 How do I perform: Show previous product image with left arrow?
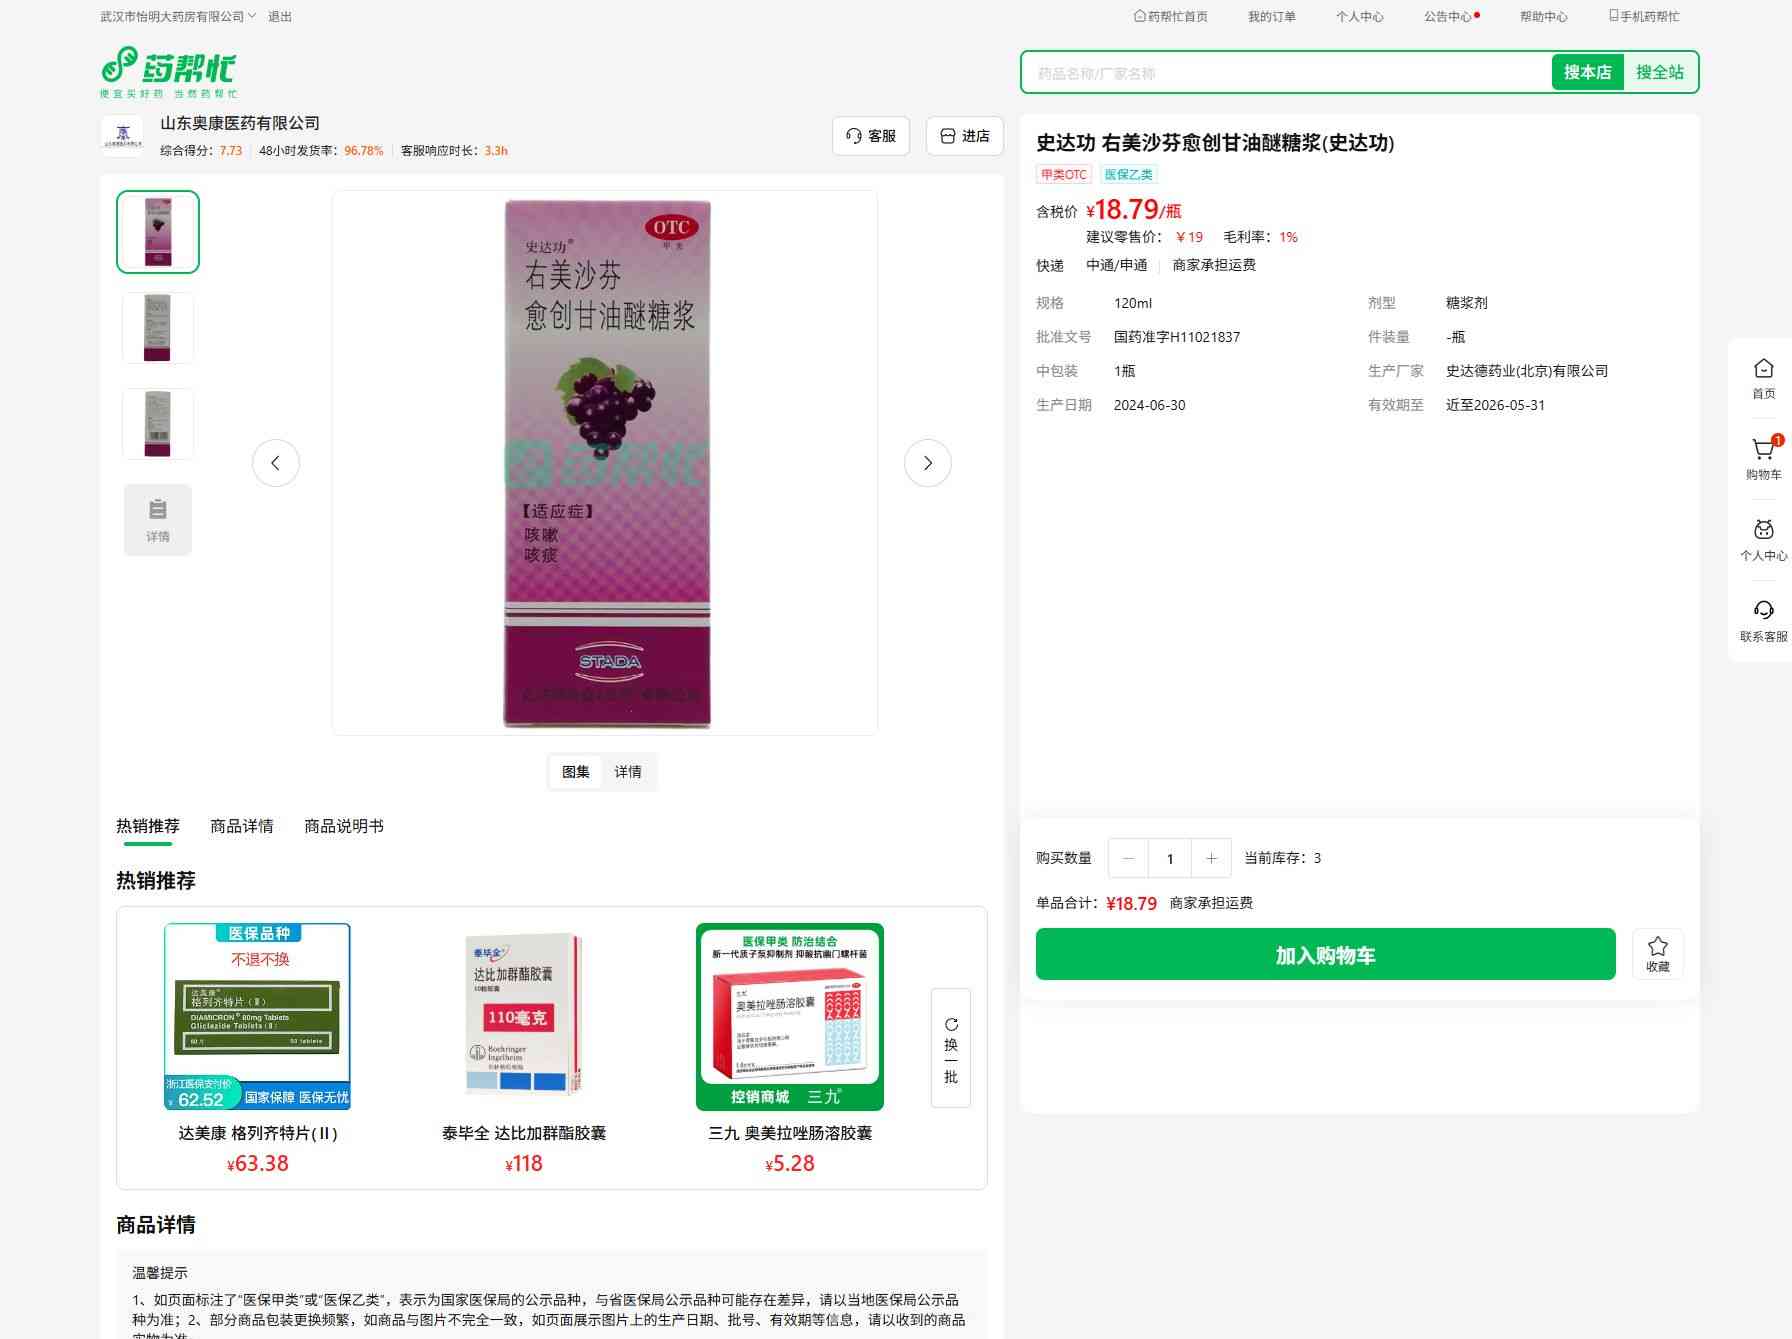click(x=276, y=463)
